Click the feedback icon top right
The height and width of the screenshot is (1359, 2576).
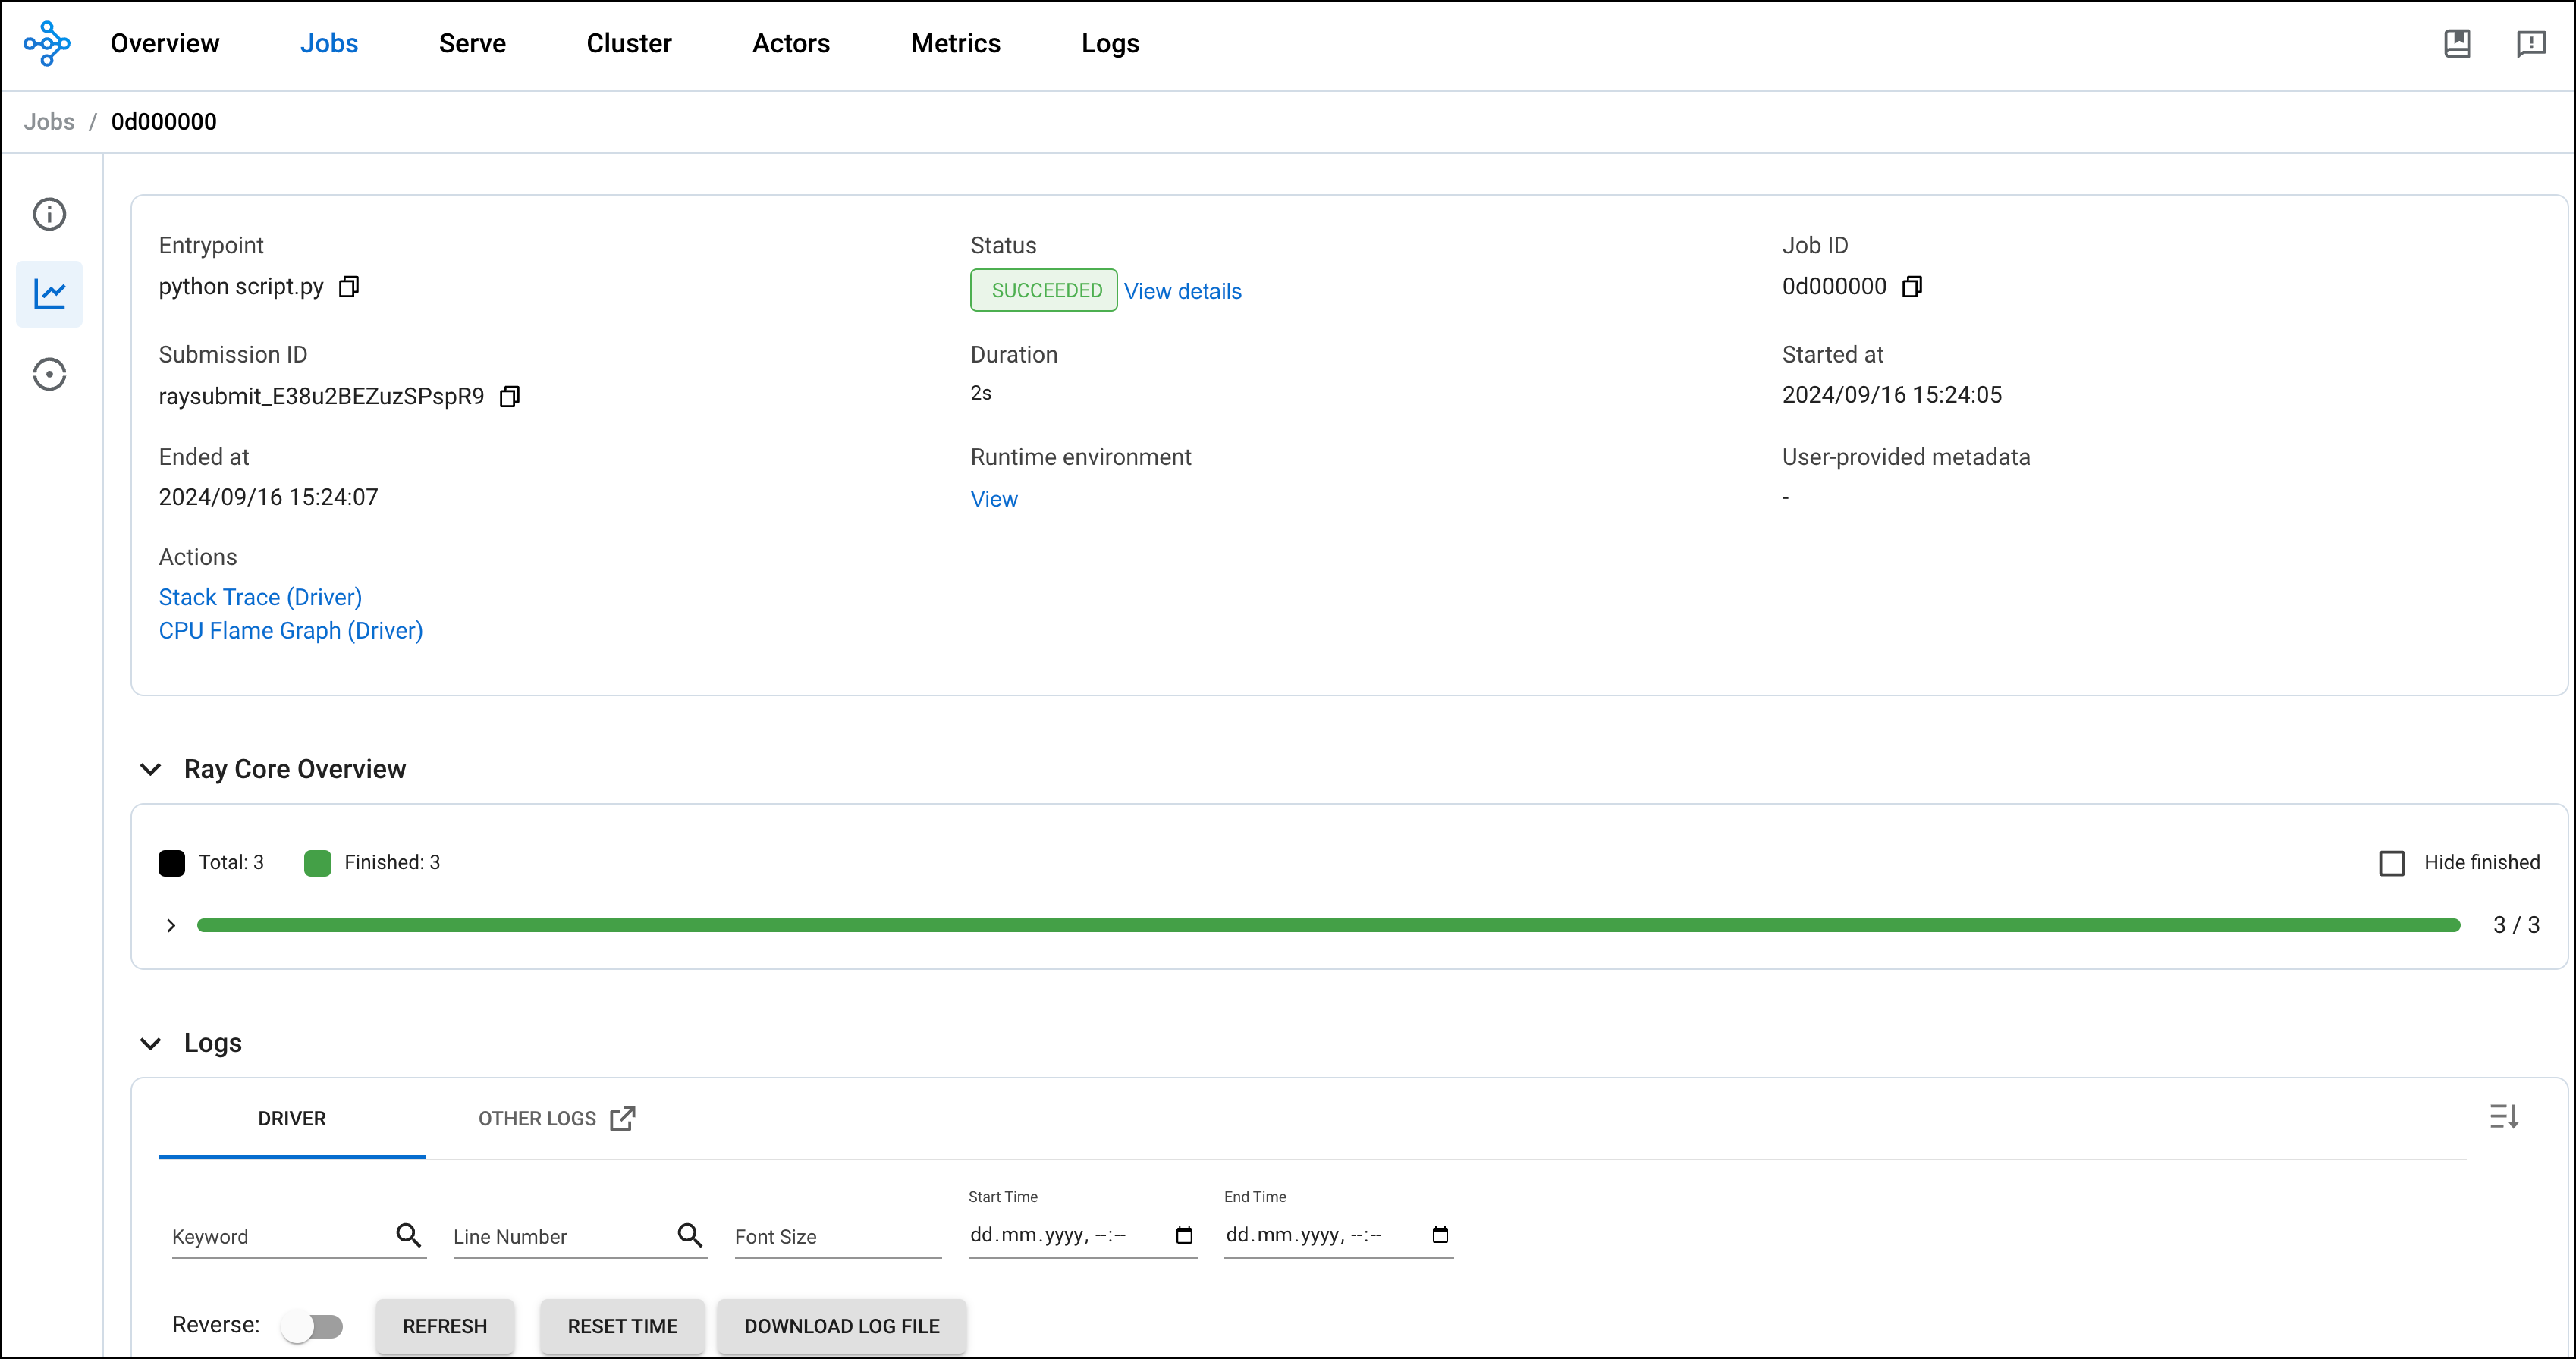point(2532,43)
